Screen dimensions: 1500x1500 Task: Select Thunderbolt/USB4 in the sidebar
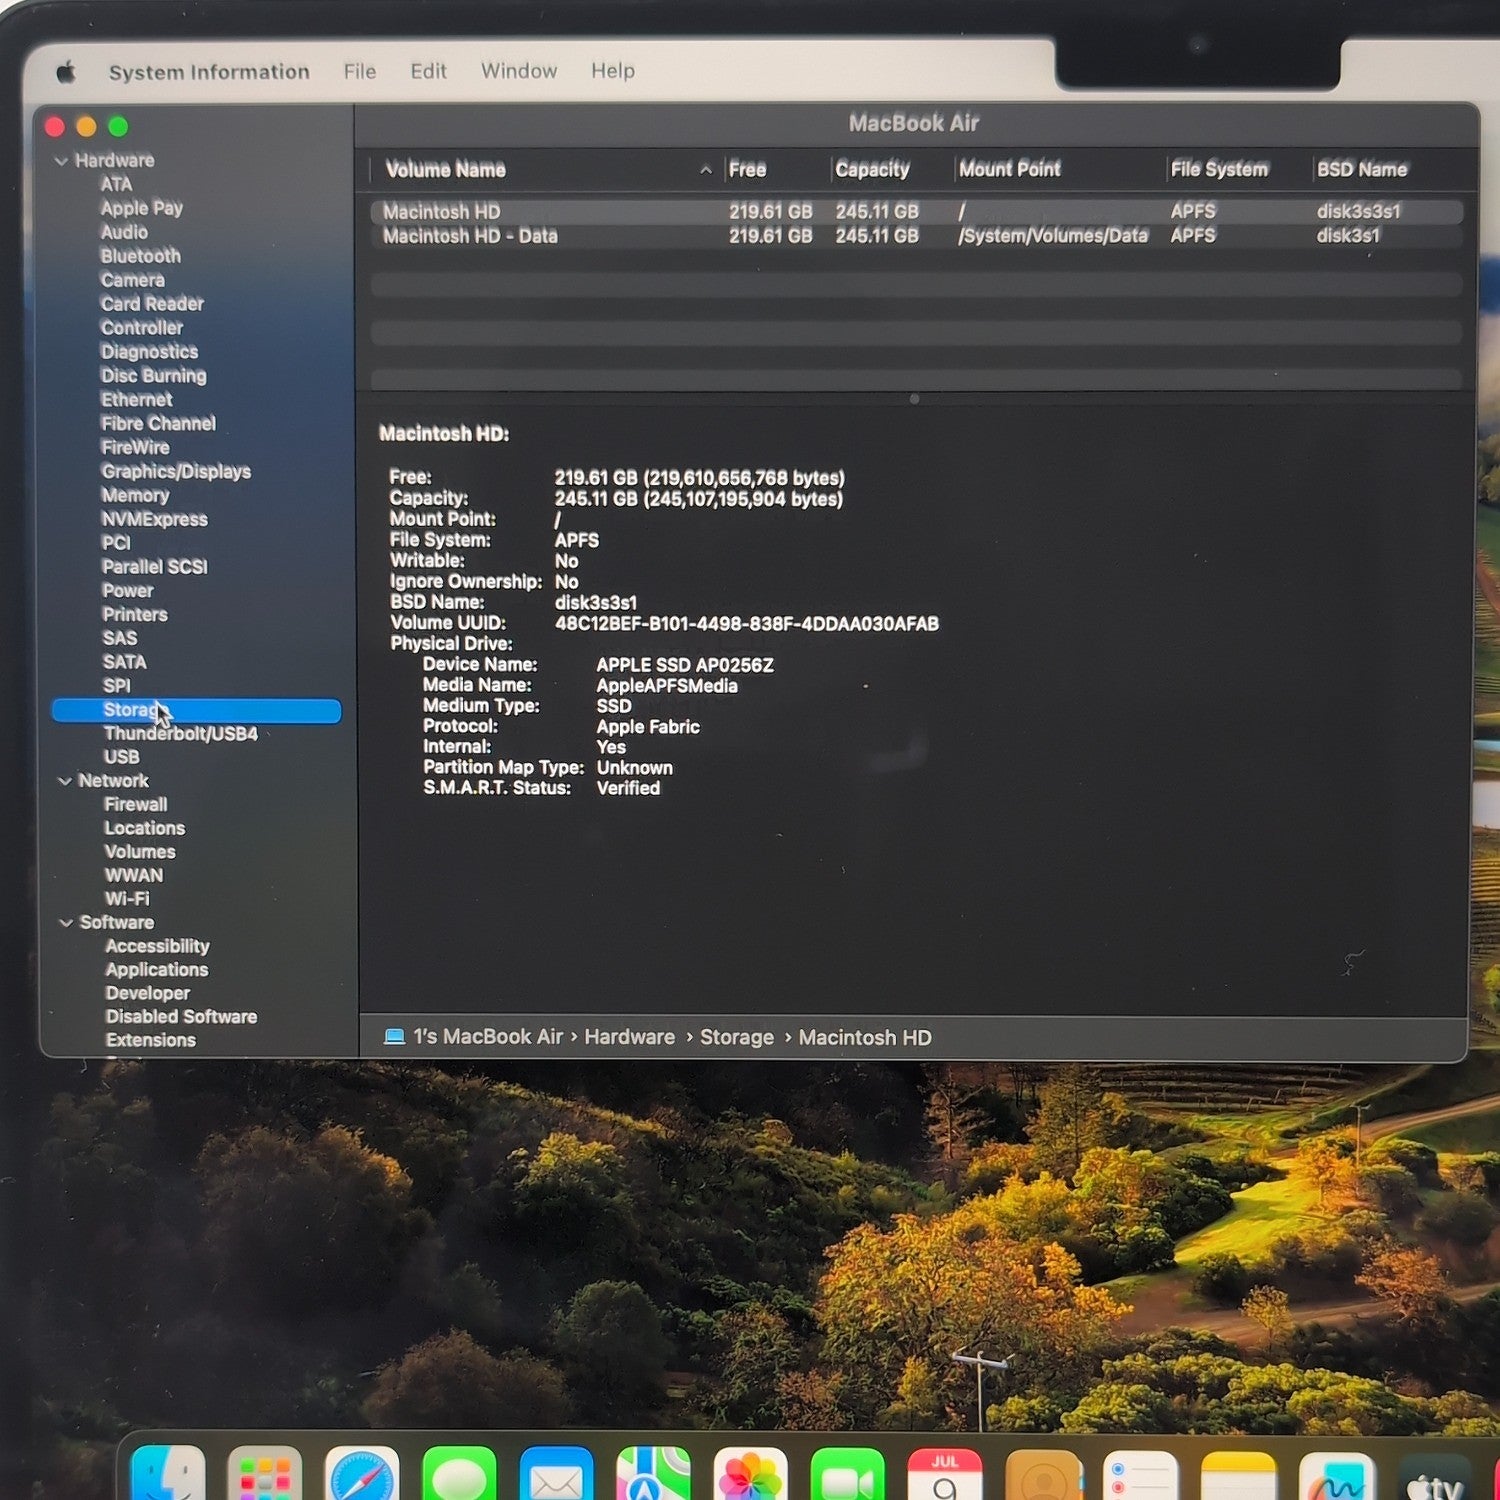point(181,734)
